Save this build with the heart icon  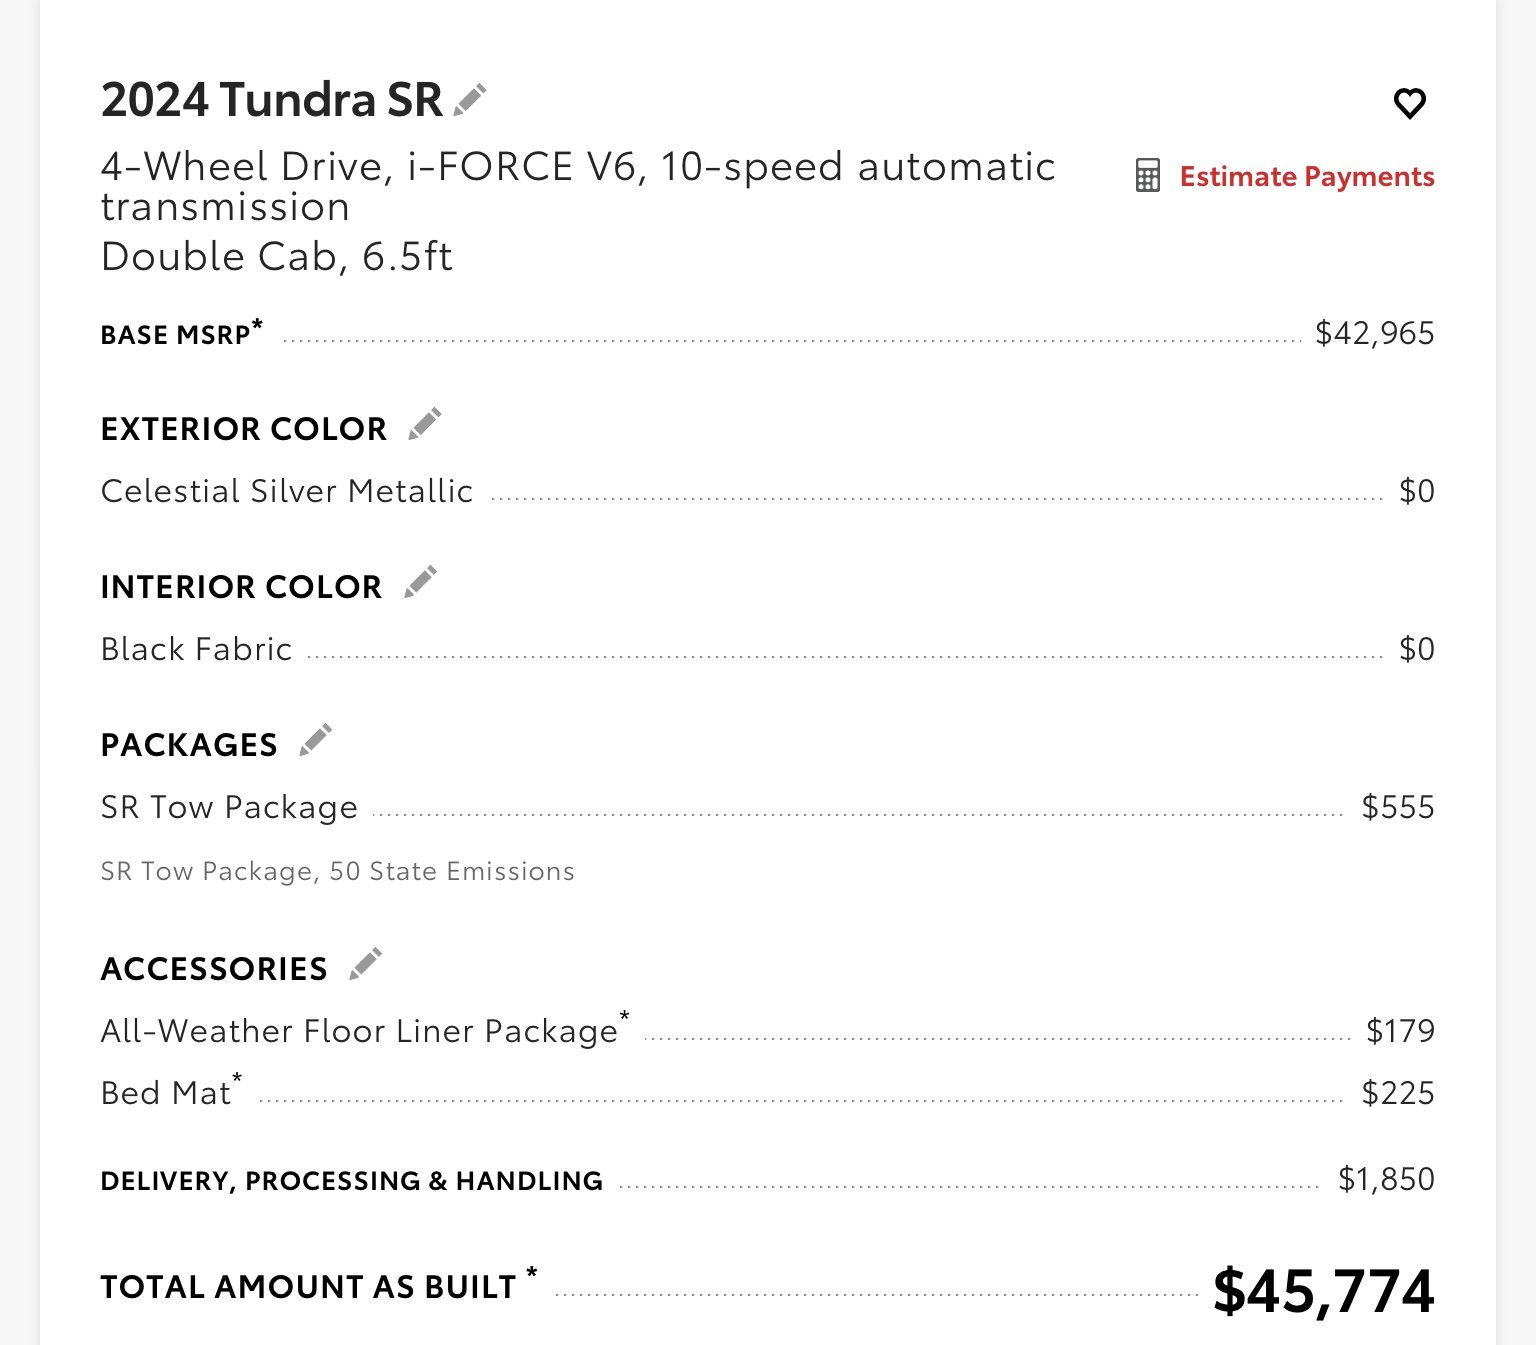[1410, 103]
